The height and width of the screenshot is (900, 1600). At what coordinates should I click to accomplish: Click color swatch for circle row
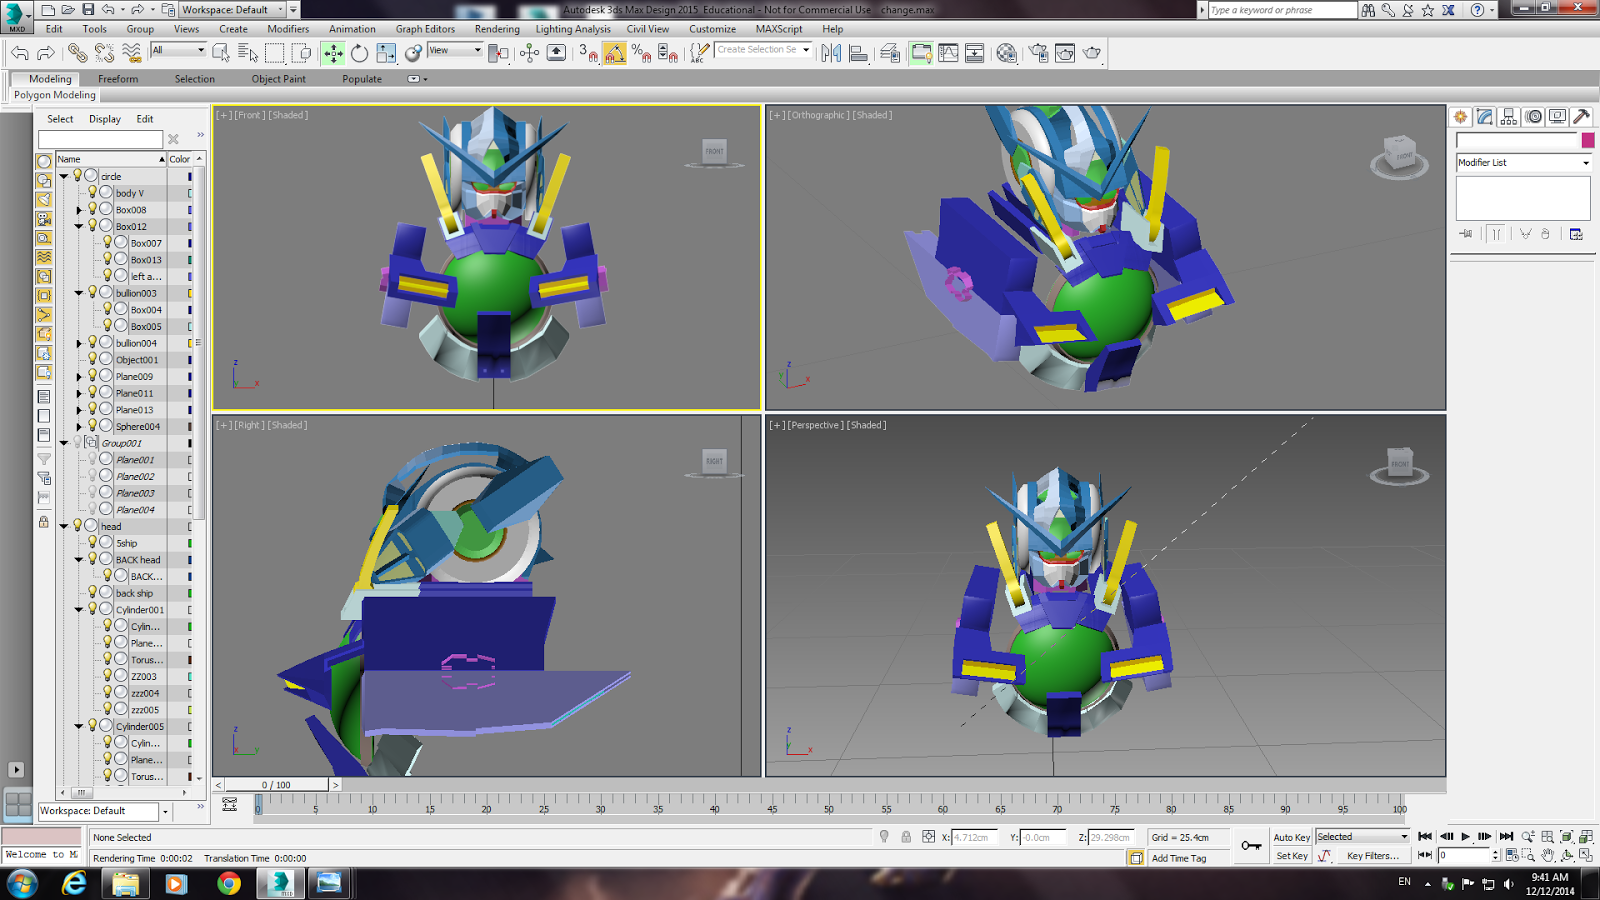point(189,176)
